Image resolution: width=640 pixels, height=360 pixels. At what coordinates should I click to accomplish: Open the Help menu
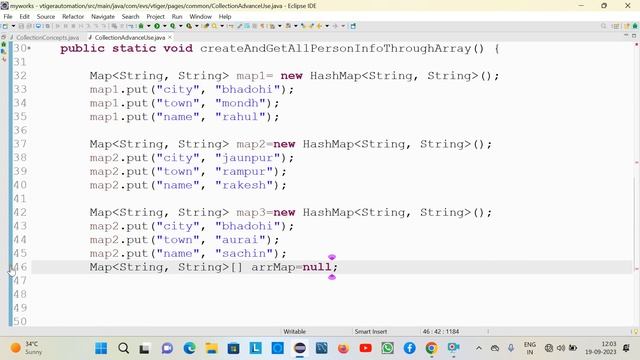pyautogui.click(x=225, y=16)
